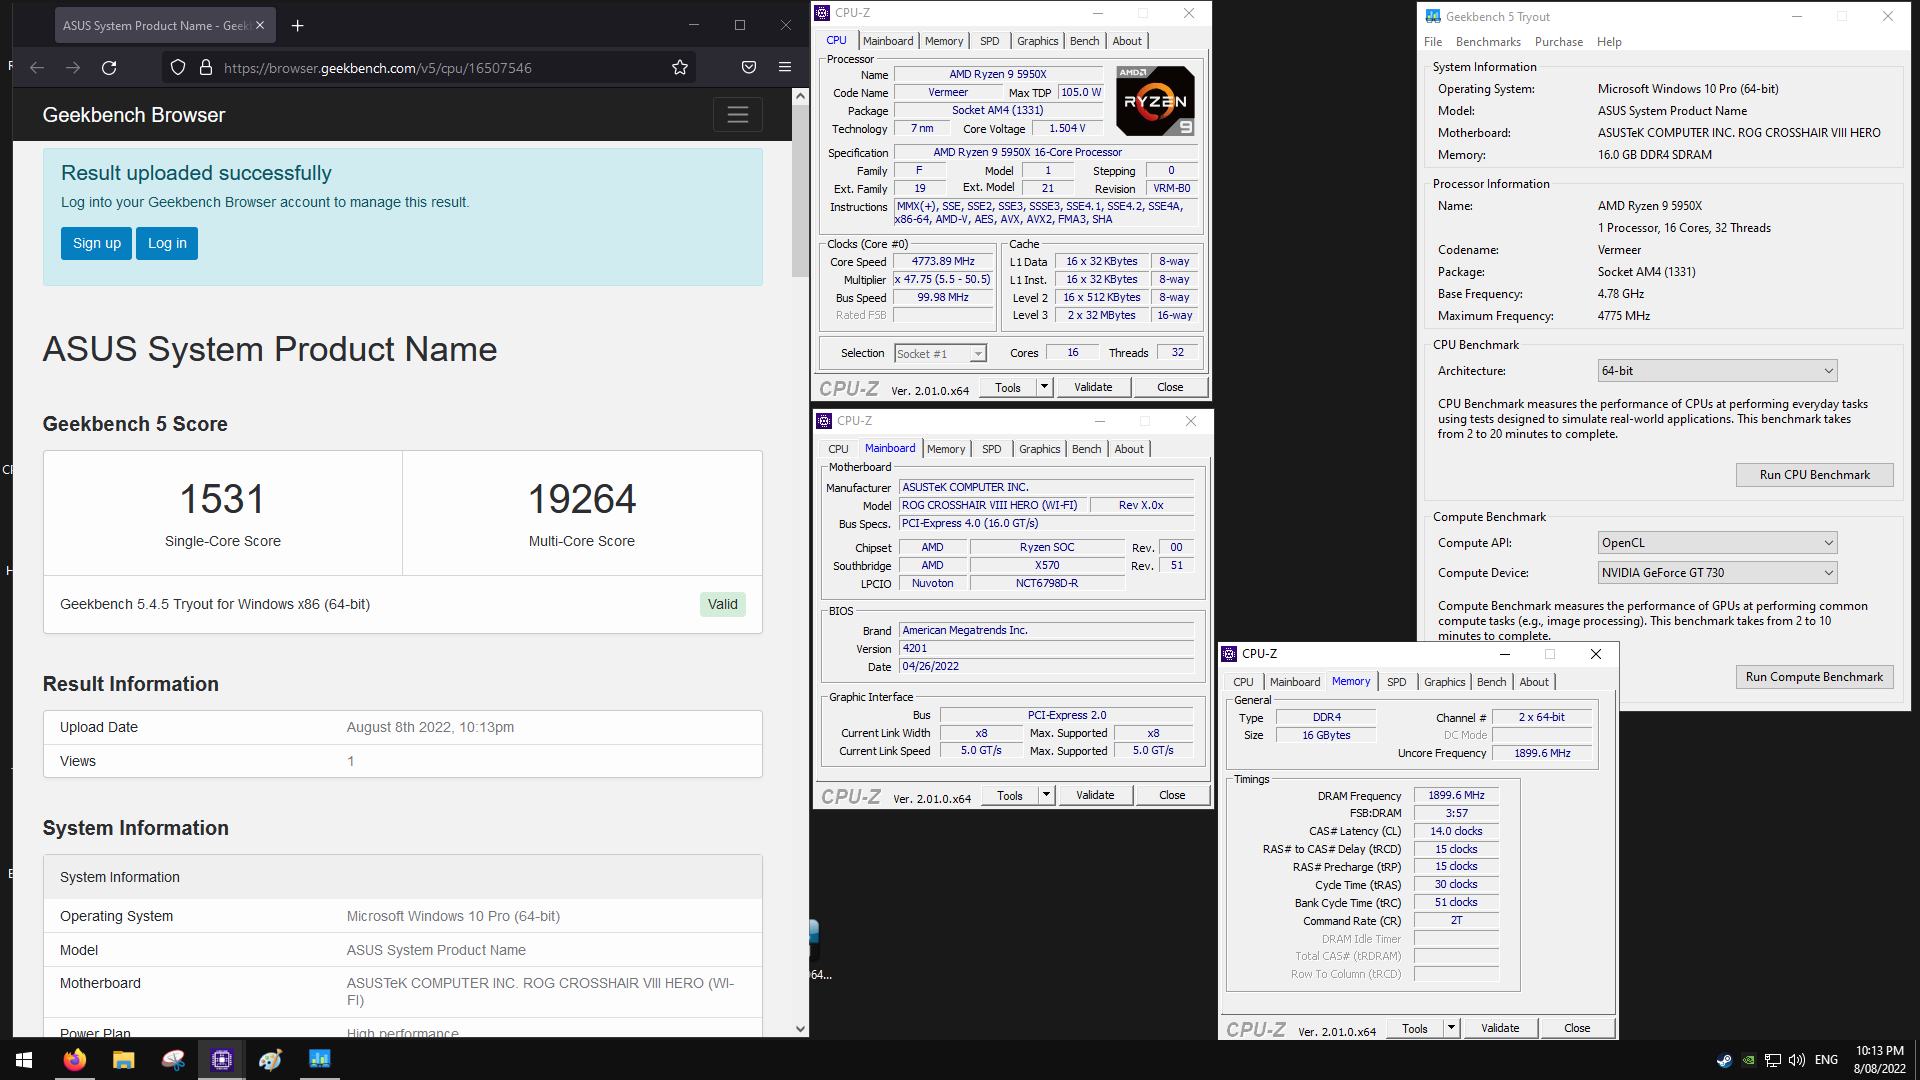Click the volume speaker tray icon
The height and width of the screenshot is (1080, 1920).
point(1797,1060)
